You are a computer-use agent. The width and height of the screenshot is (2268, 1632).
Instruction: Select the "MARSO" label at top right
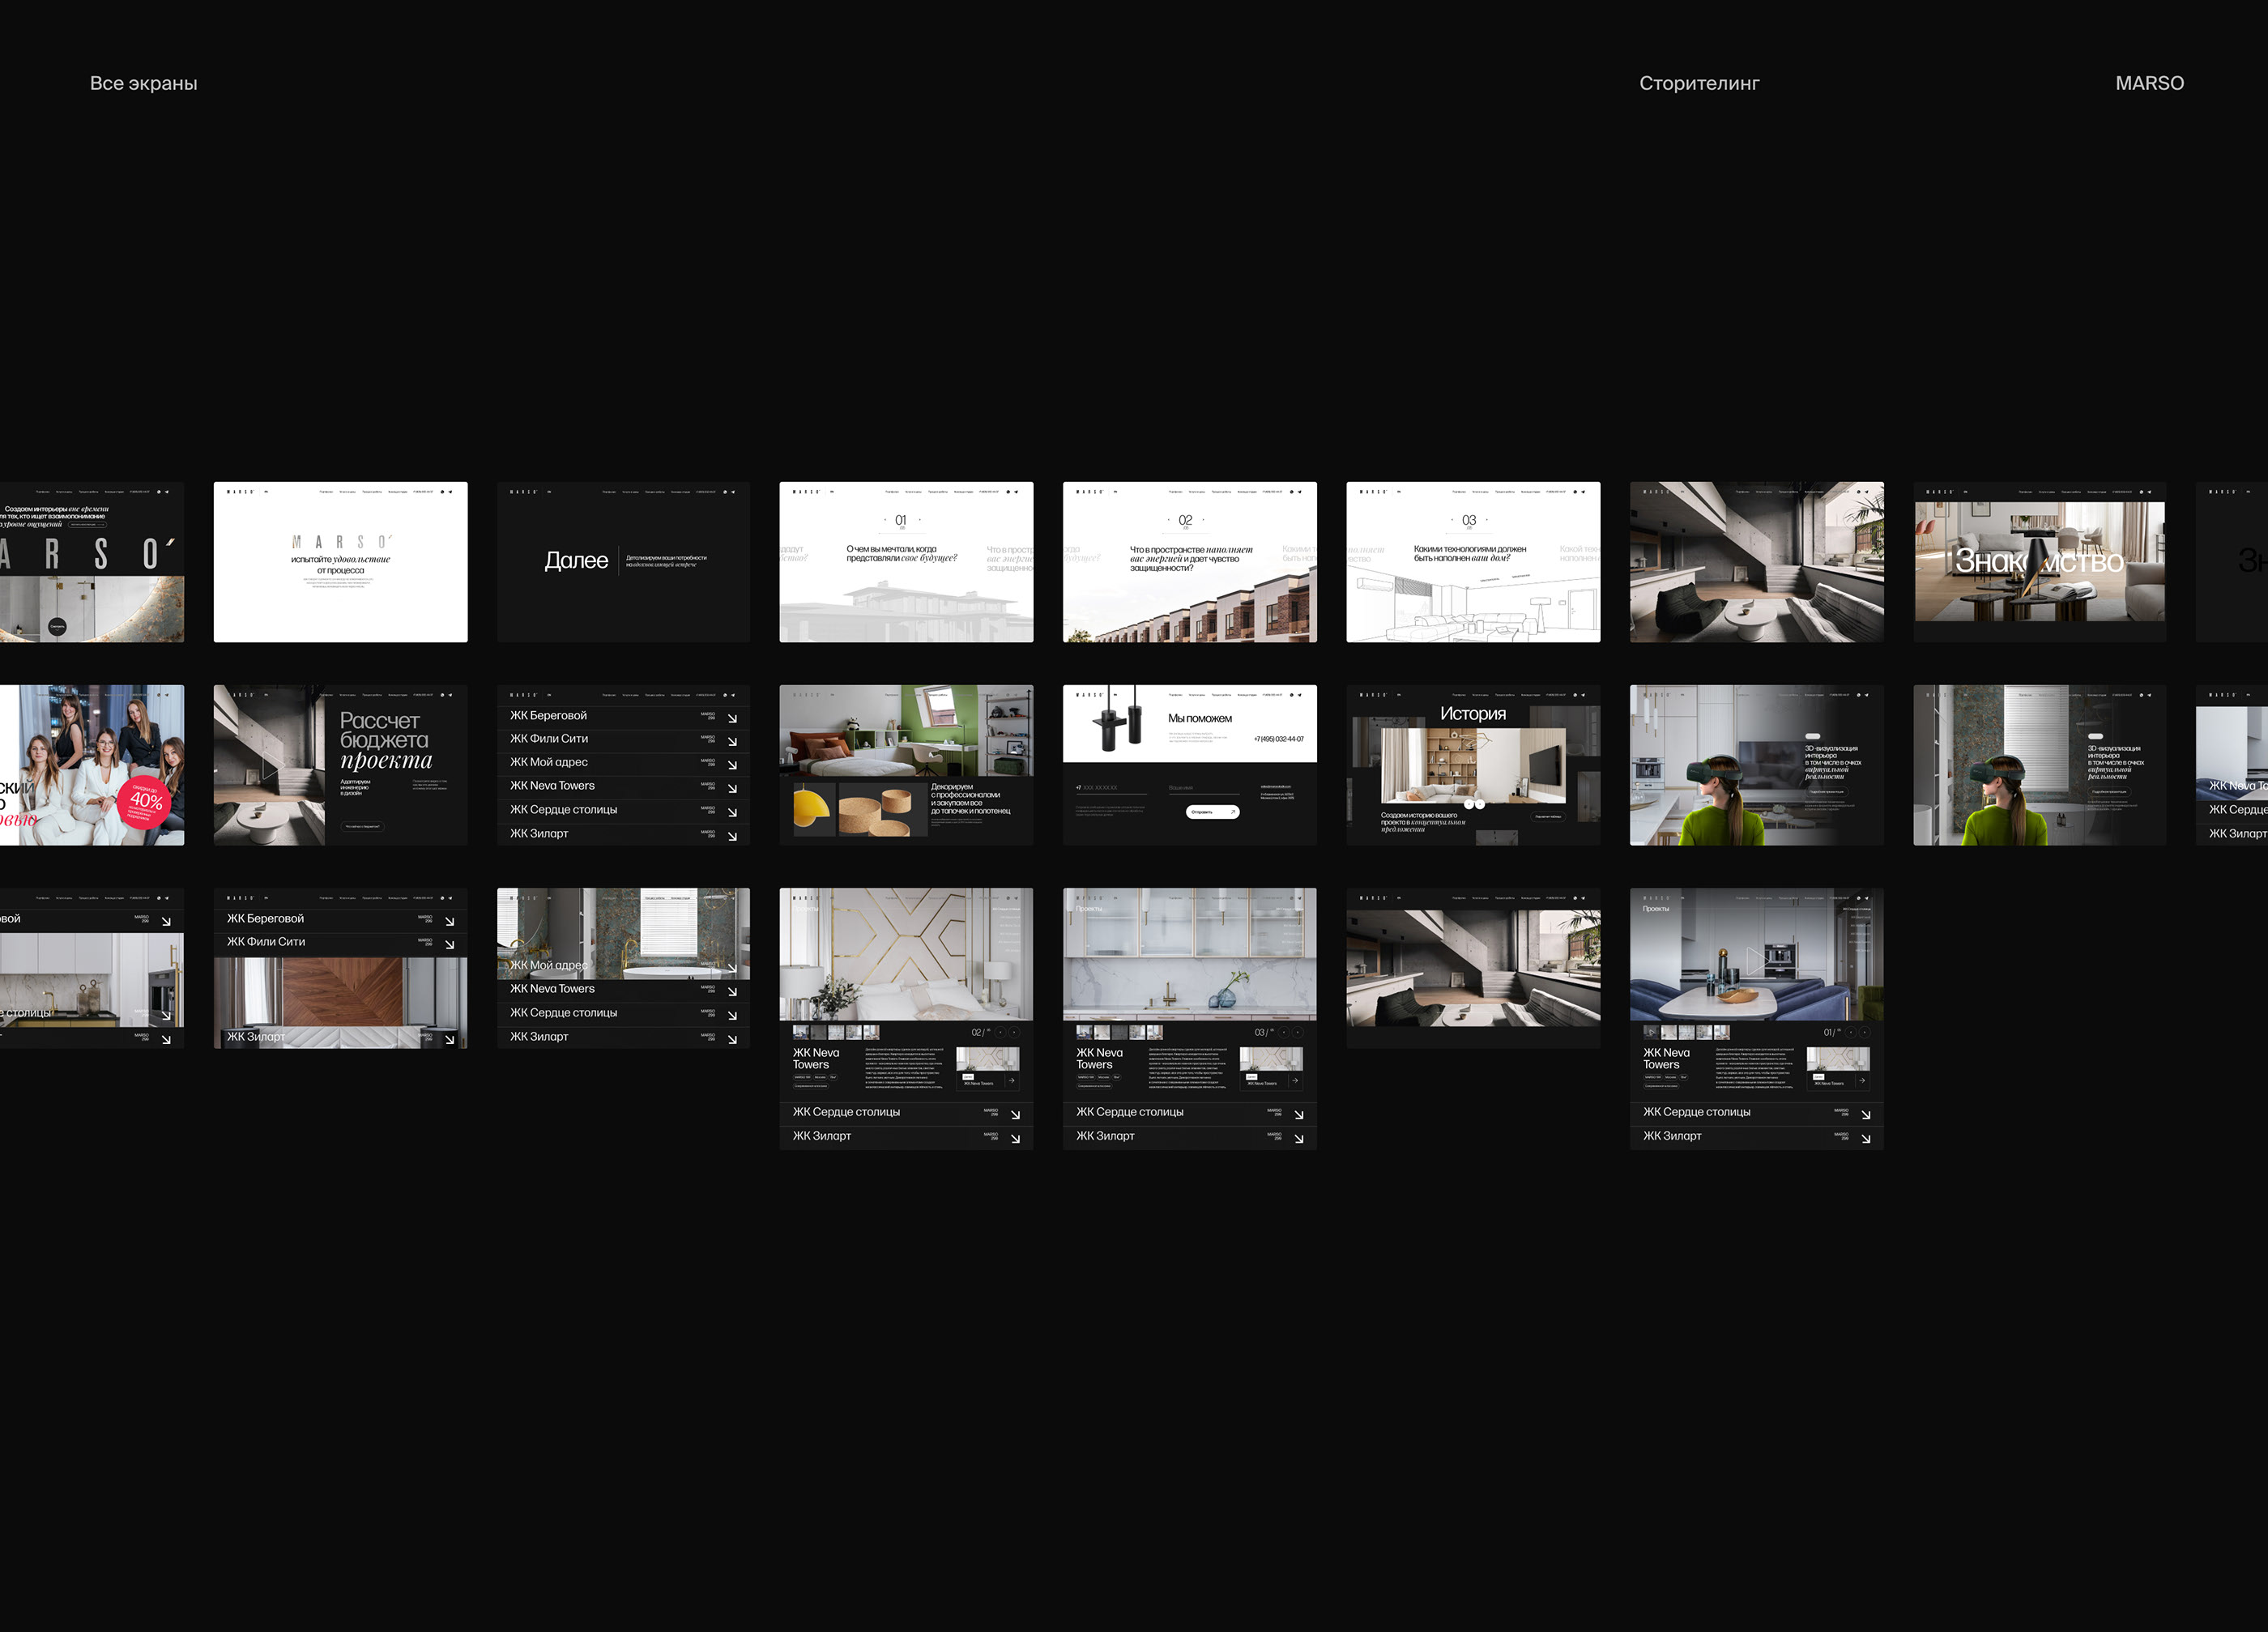tap(2148, 83)
